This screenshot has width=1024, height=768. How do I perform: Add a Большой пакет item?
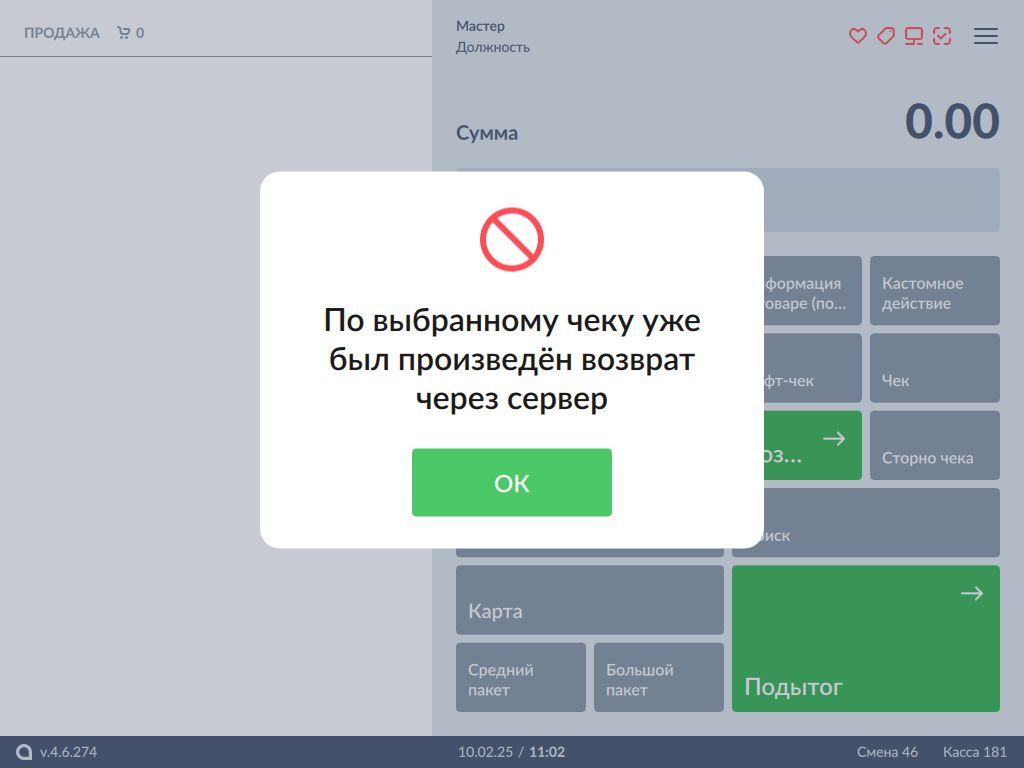click(658, 678)
